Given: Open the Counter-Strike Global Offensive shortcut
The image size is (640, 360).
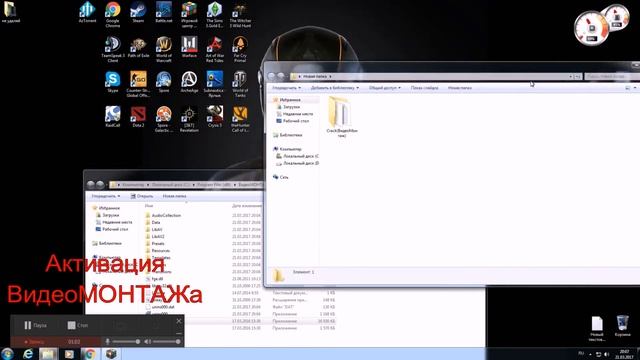Looking at the screenshot, I should pos(138,84).
